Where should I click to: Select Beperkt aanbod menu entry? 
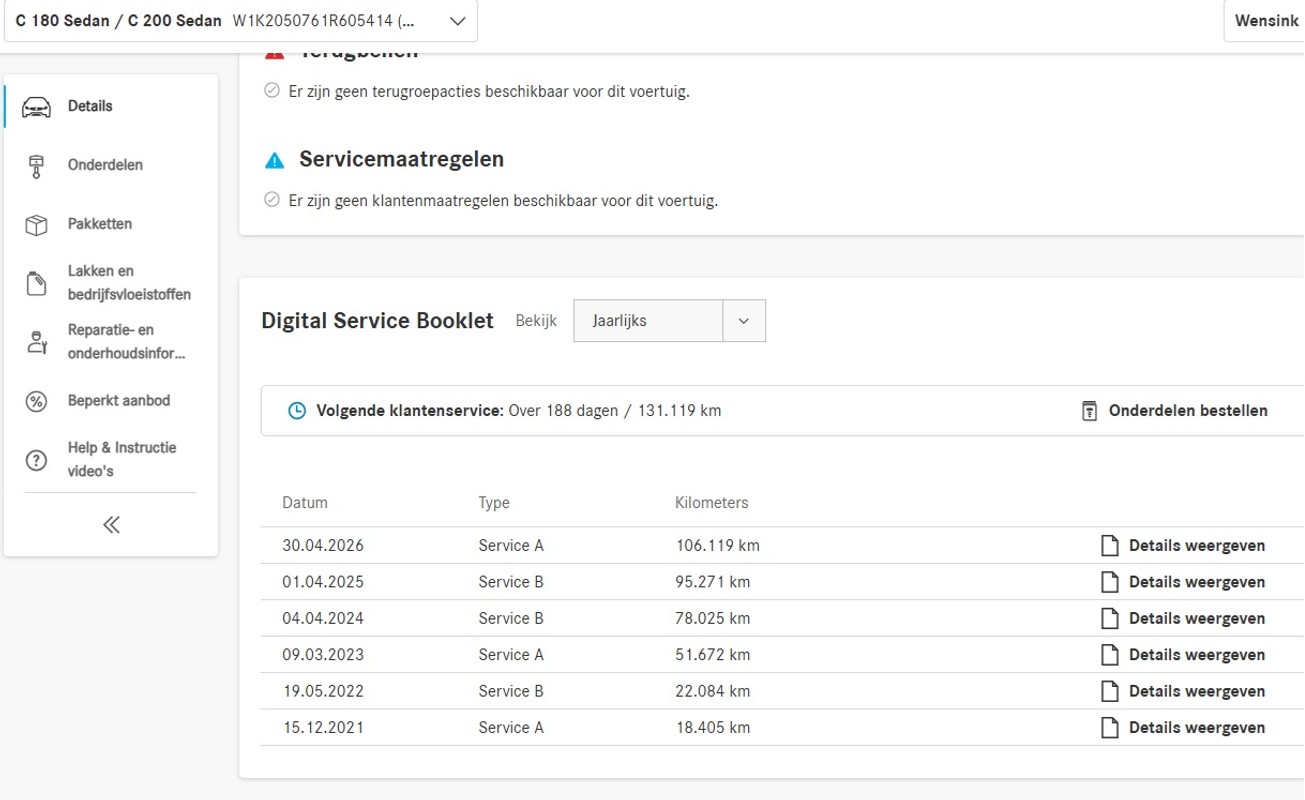[x=119, y=401]
